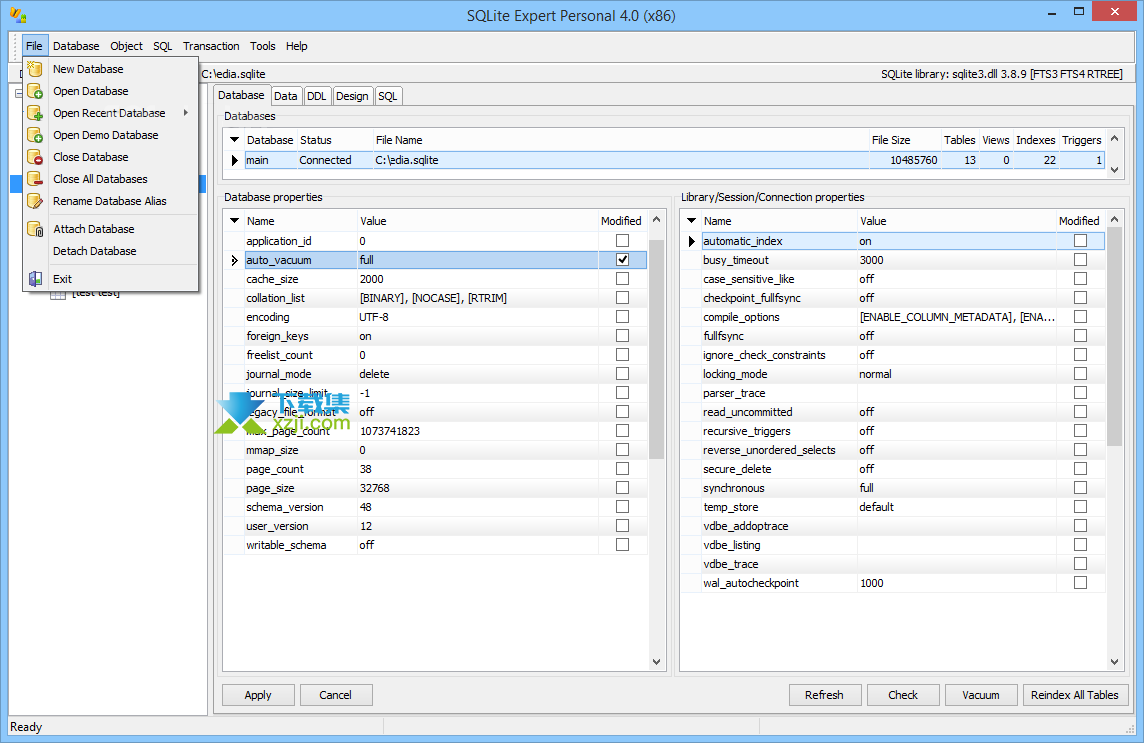
Task: Switch to the Data tab
Action: [285, 96]
